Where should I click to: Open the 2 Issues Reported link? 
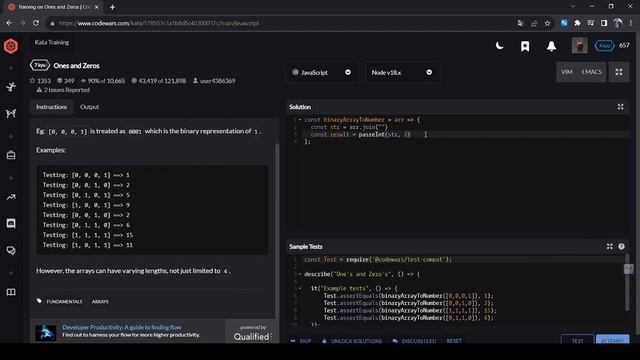pyautogui.click(x=63, y=90)
